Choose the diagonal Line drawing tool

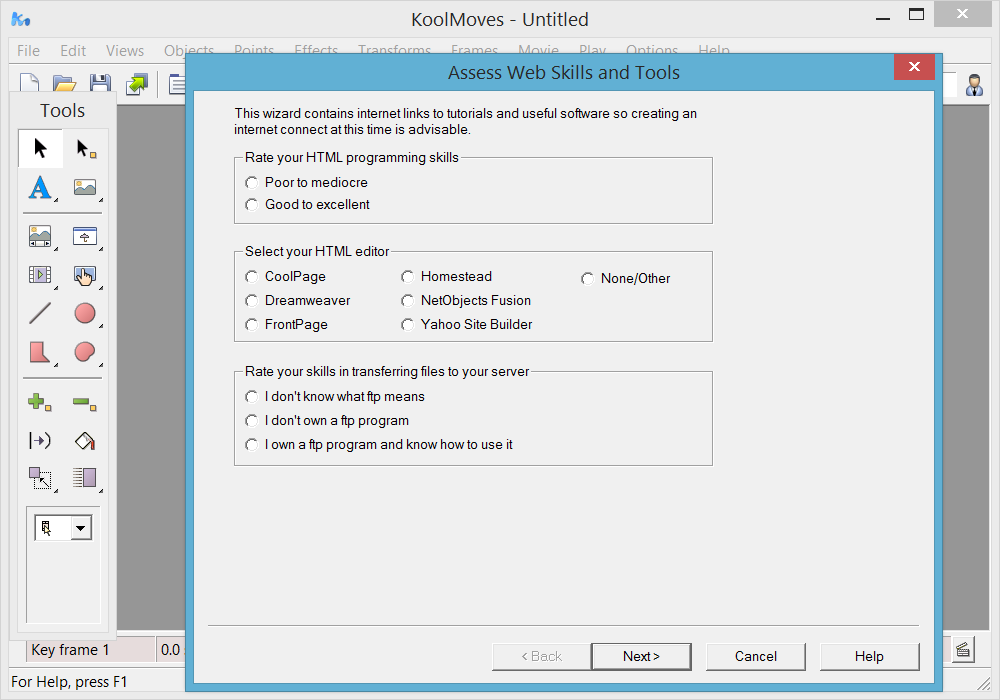pos(40,313)
